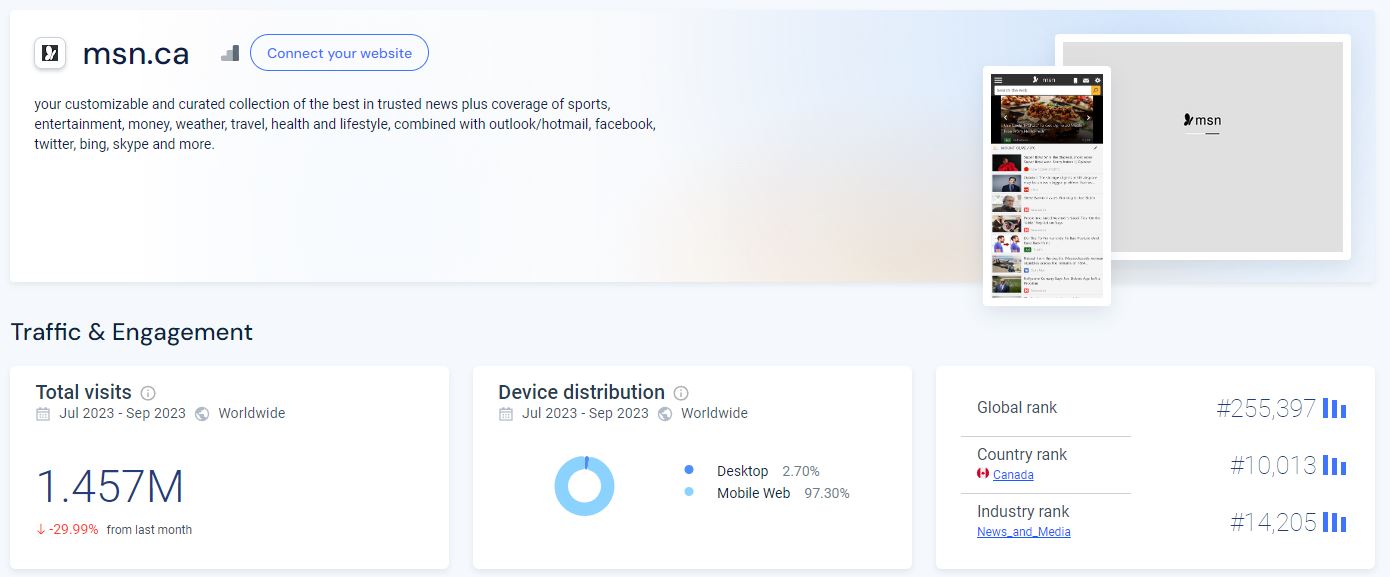
Task: Click Device distribution 'Jul 2023 - Sep 2023' date range
Action: pyautogui.click(x=585, y=413)
